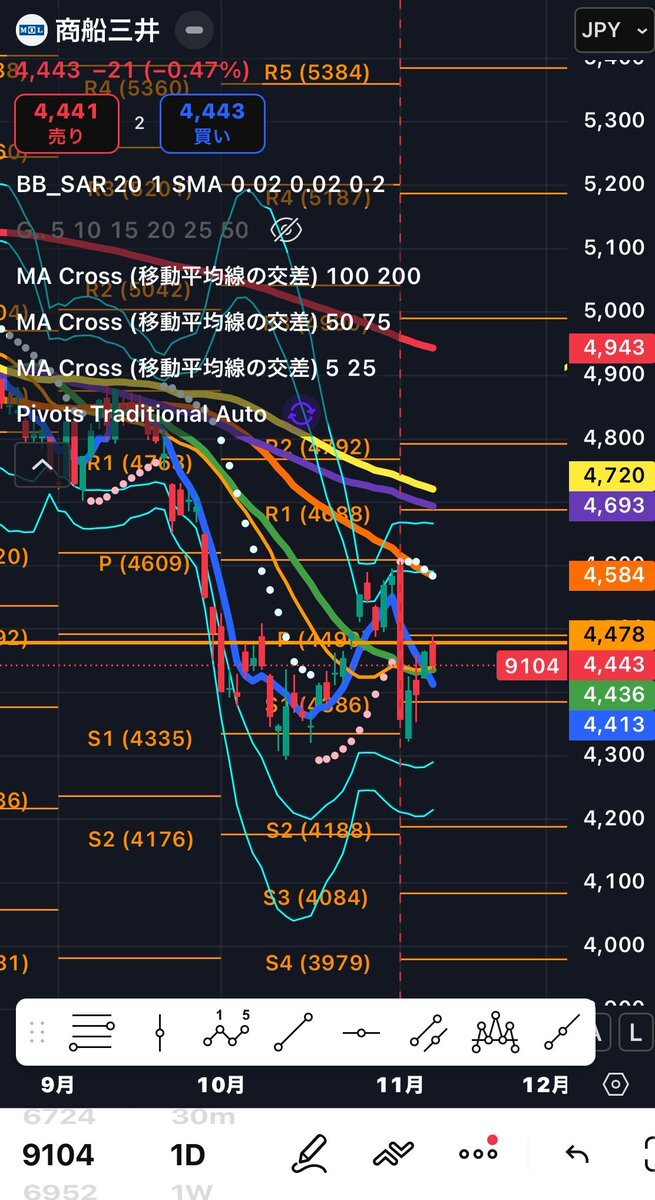This screenshot has height=1200, width=655.
Task: Tap the 4,443 buy button
Action: click(x=212, y=124)
